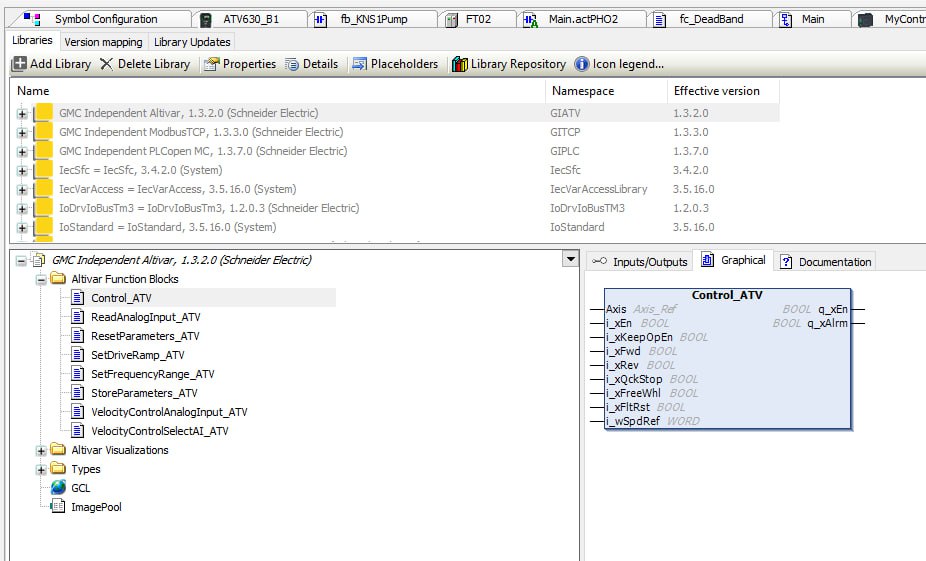
Task: Click yellow library icon of IecSfc row
Action: coord(43,170)
